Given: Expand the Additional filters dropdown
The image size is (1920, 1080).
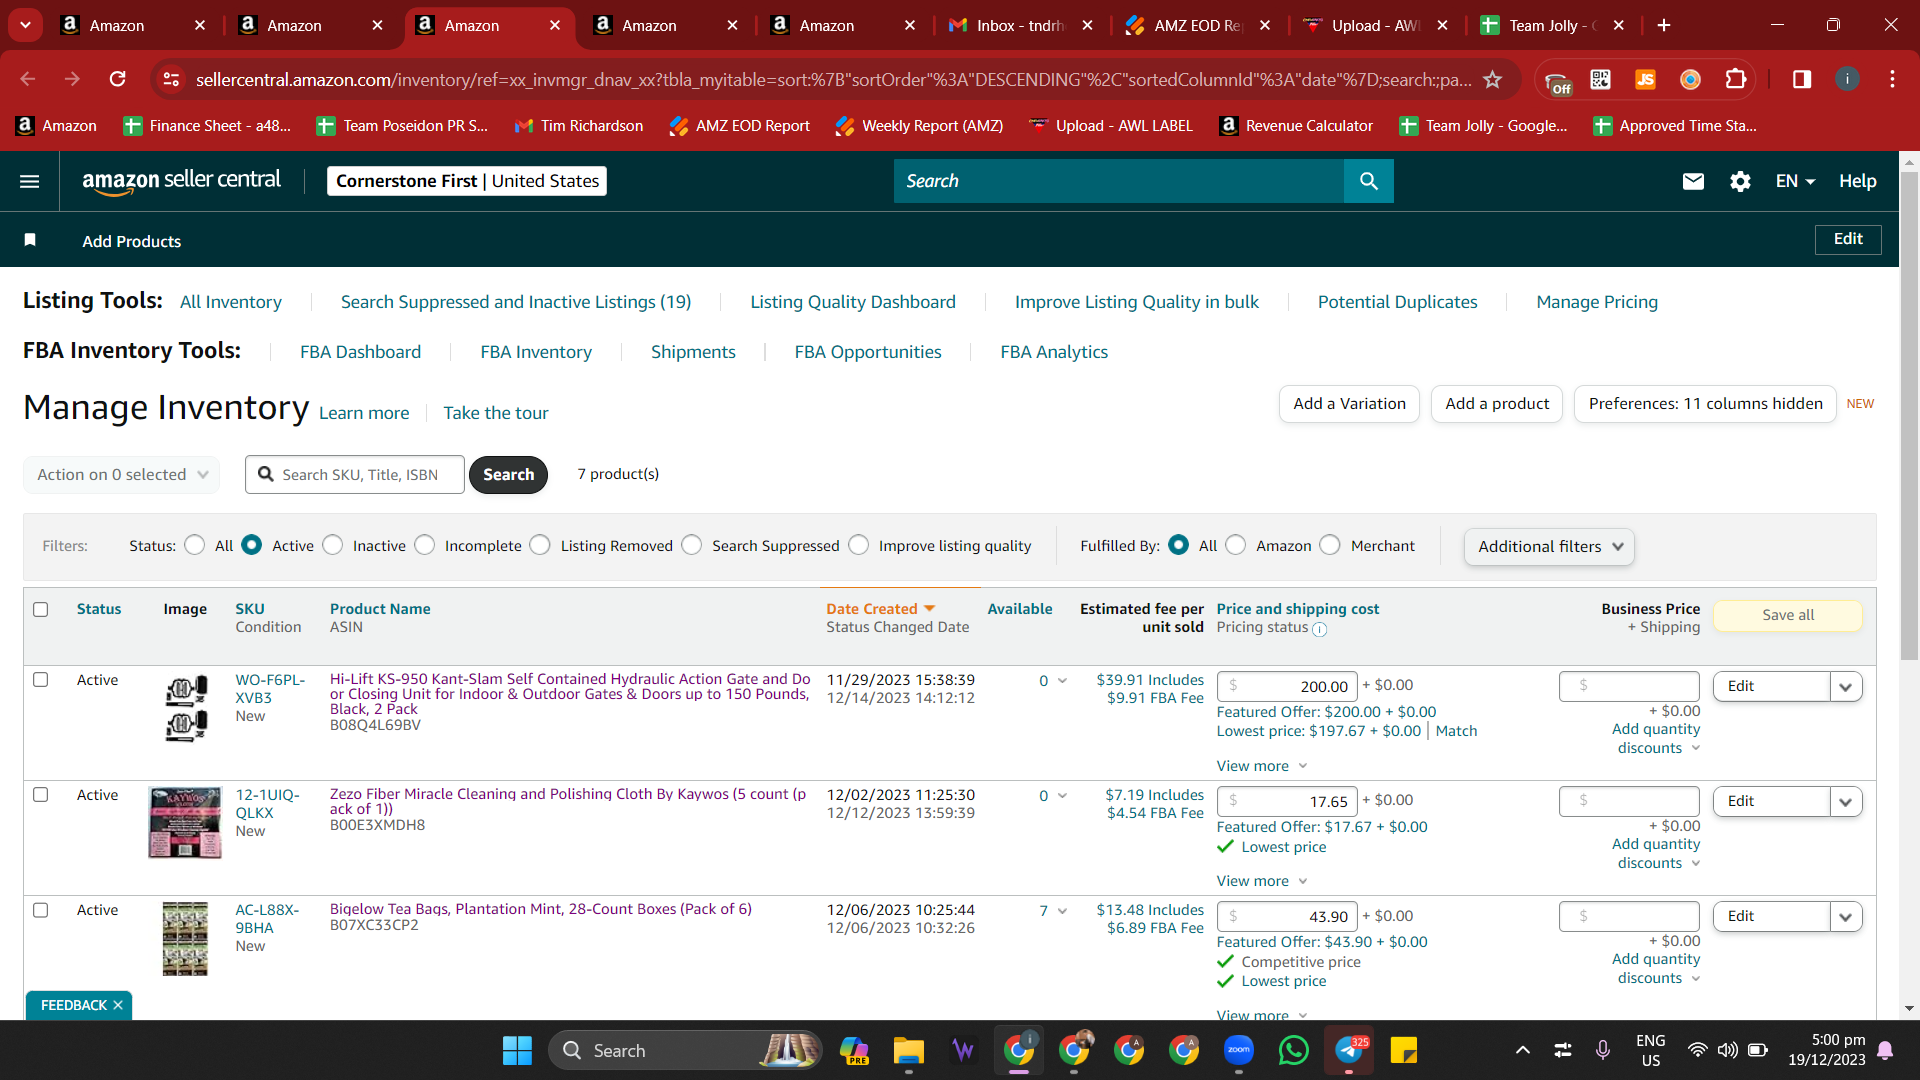Looking at the screenshot, I should click(1549, 546).
